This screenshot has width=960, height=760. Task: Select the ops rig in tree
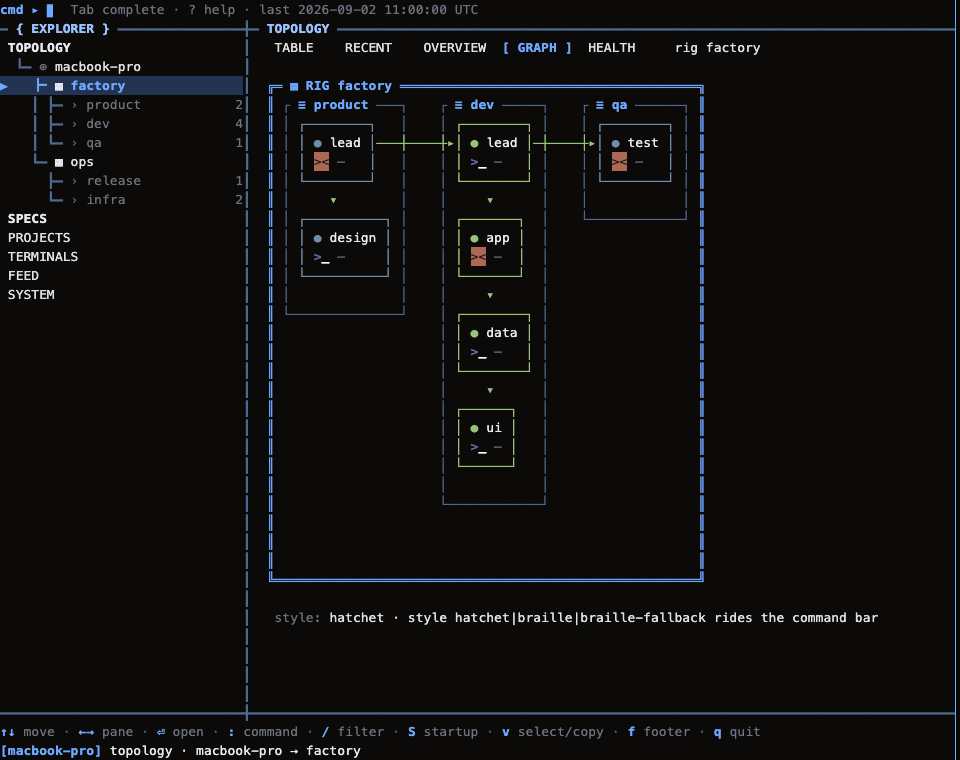point(81,162)
